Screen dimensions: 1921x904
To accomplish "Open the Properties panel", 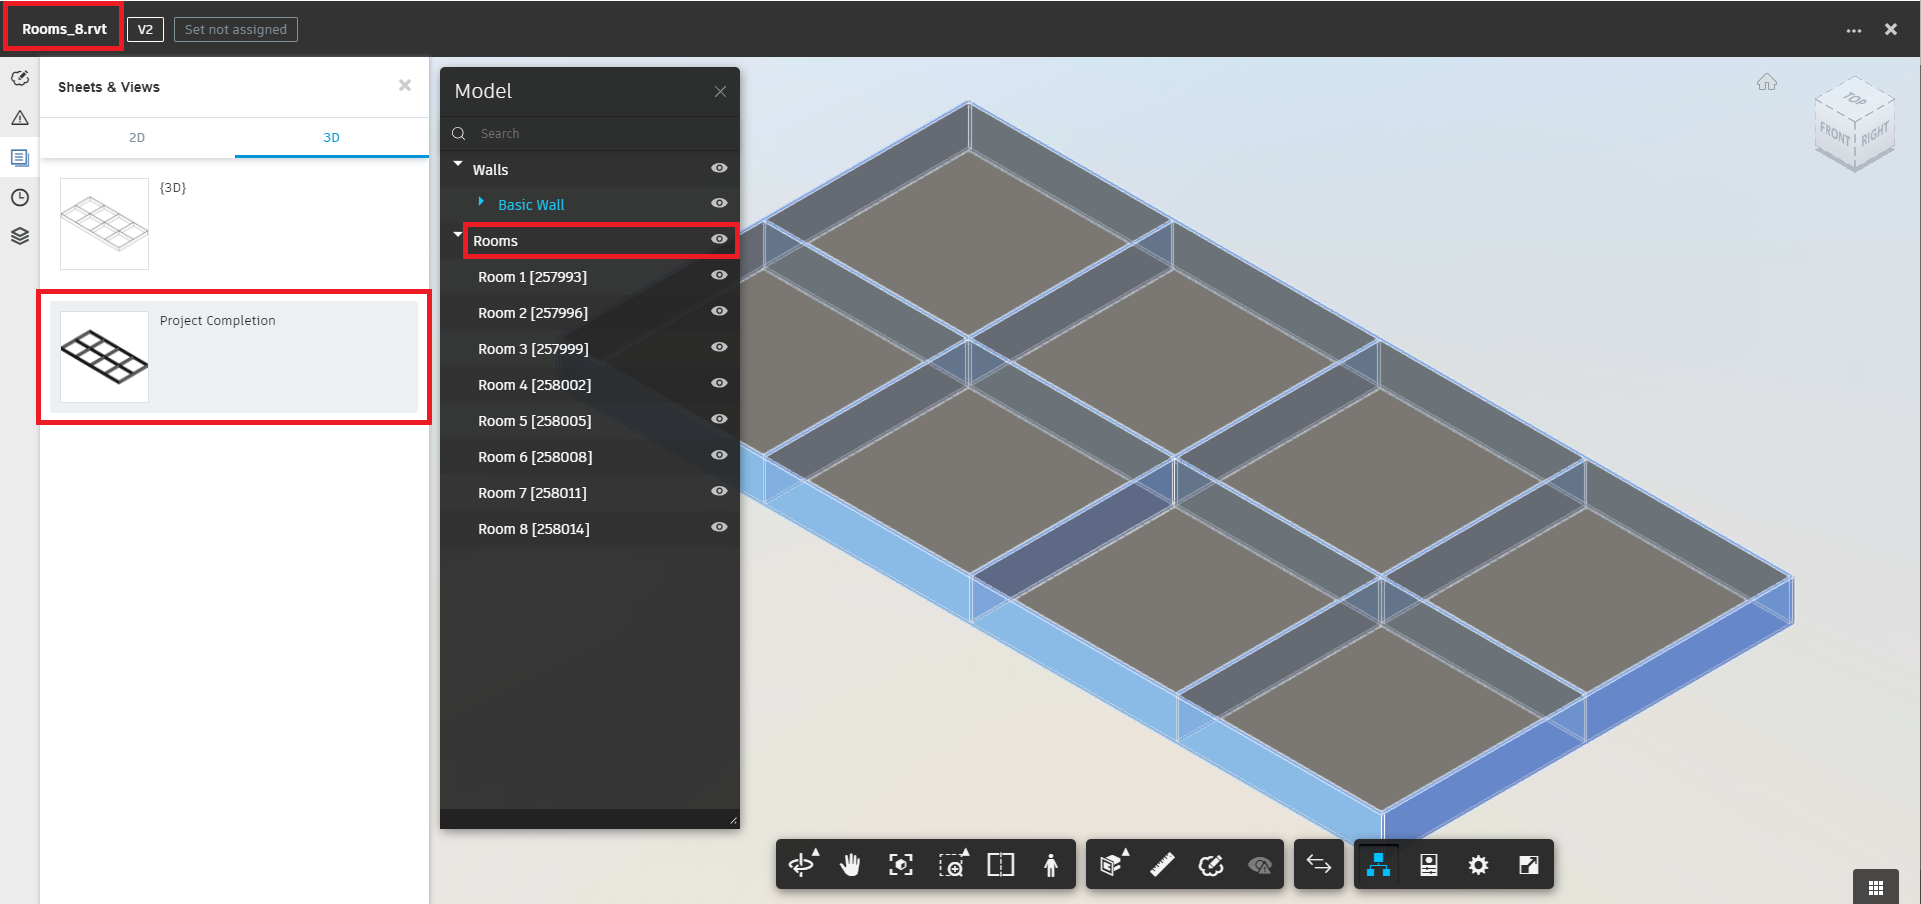I will click(x=1428, y=864).
